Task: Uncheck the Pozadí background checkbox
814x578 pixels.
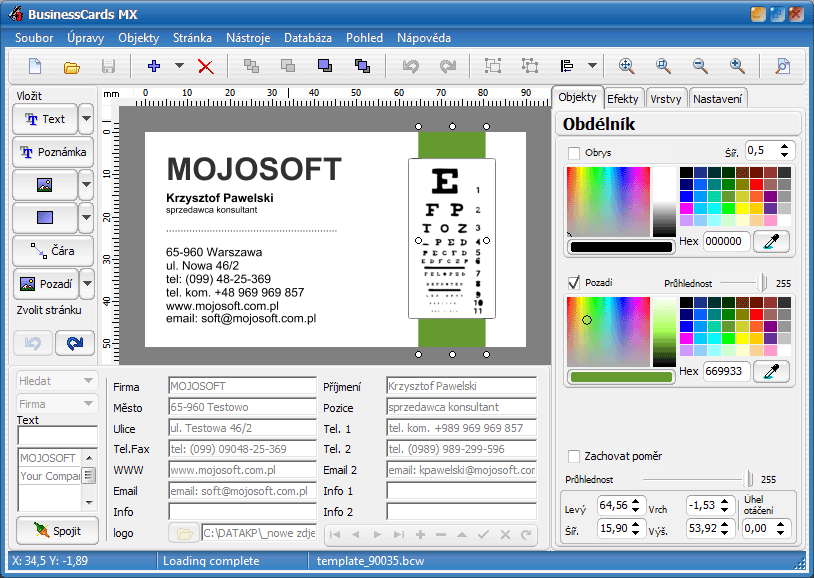Action: [x=574, y=283]
